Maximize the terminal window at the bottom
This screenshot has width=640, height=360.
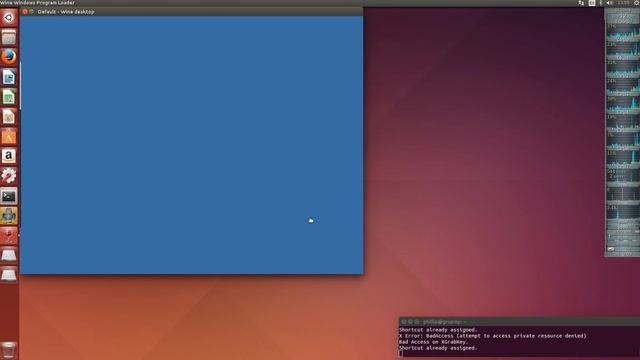[x=417, y=322]
